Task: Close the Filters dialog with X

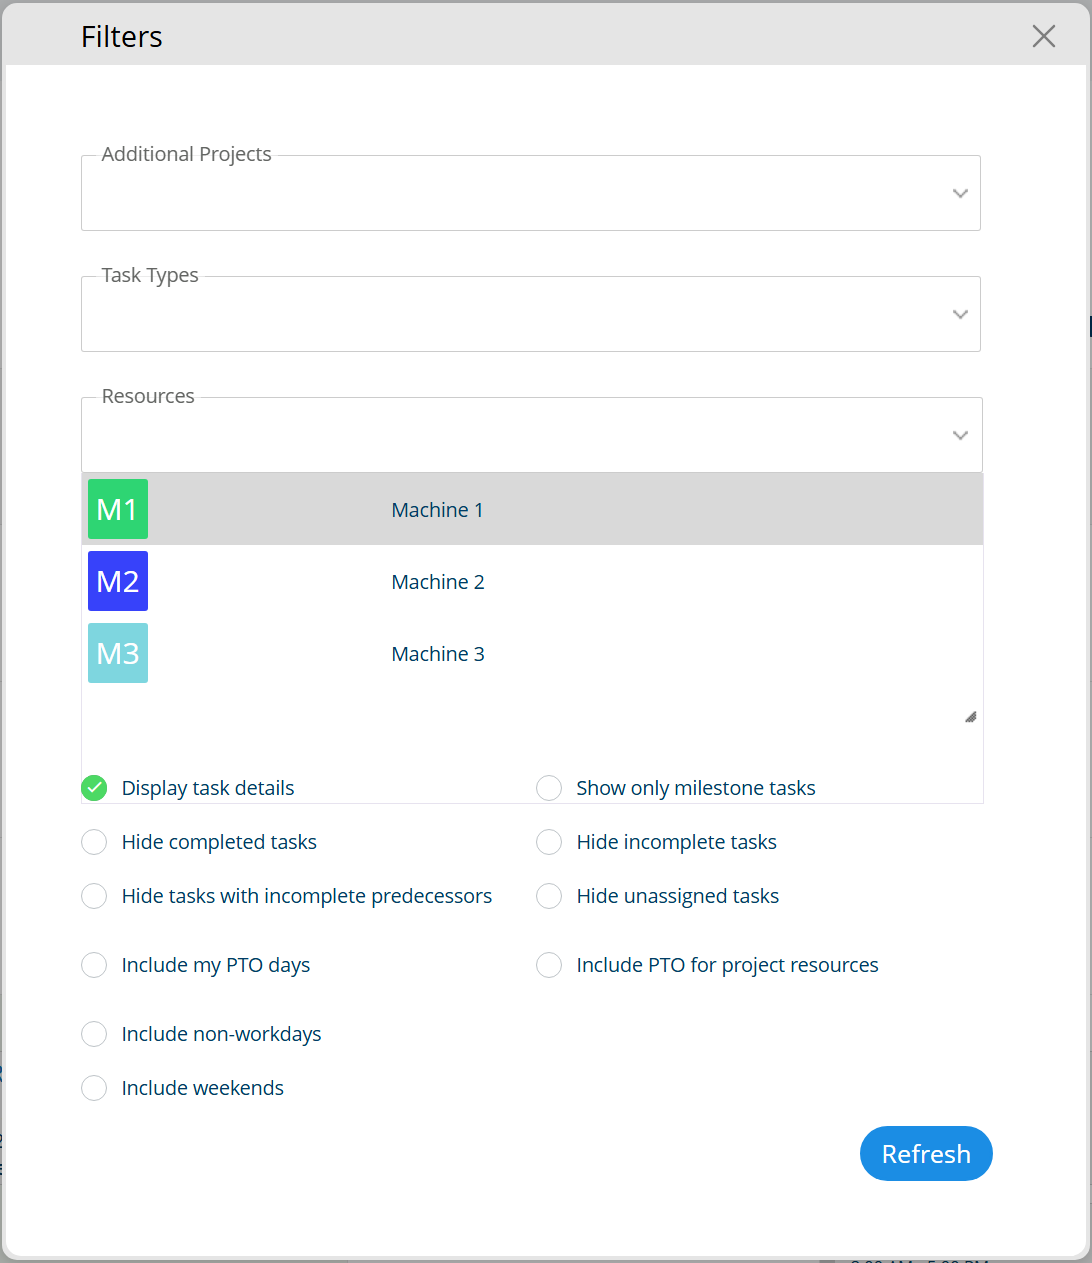Action: pyautogui.click(x=1044, y=36)
